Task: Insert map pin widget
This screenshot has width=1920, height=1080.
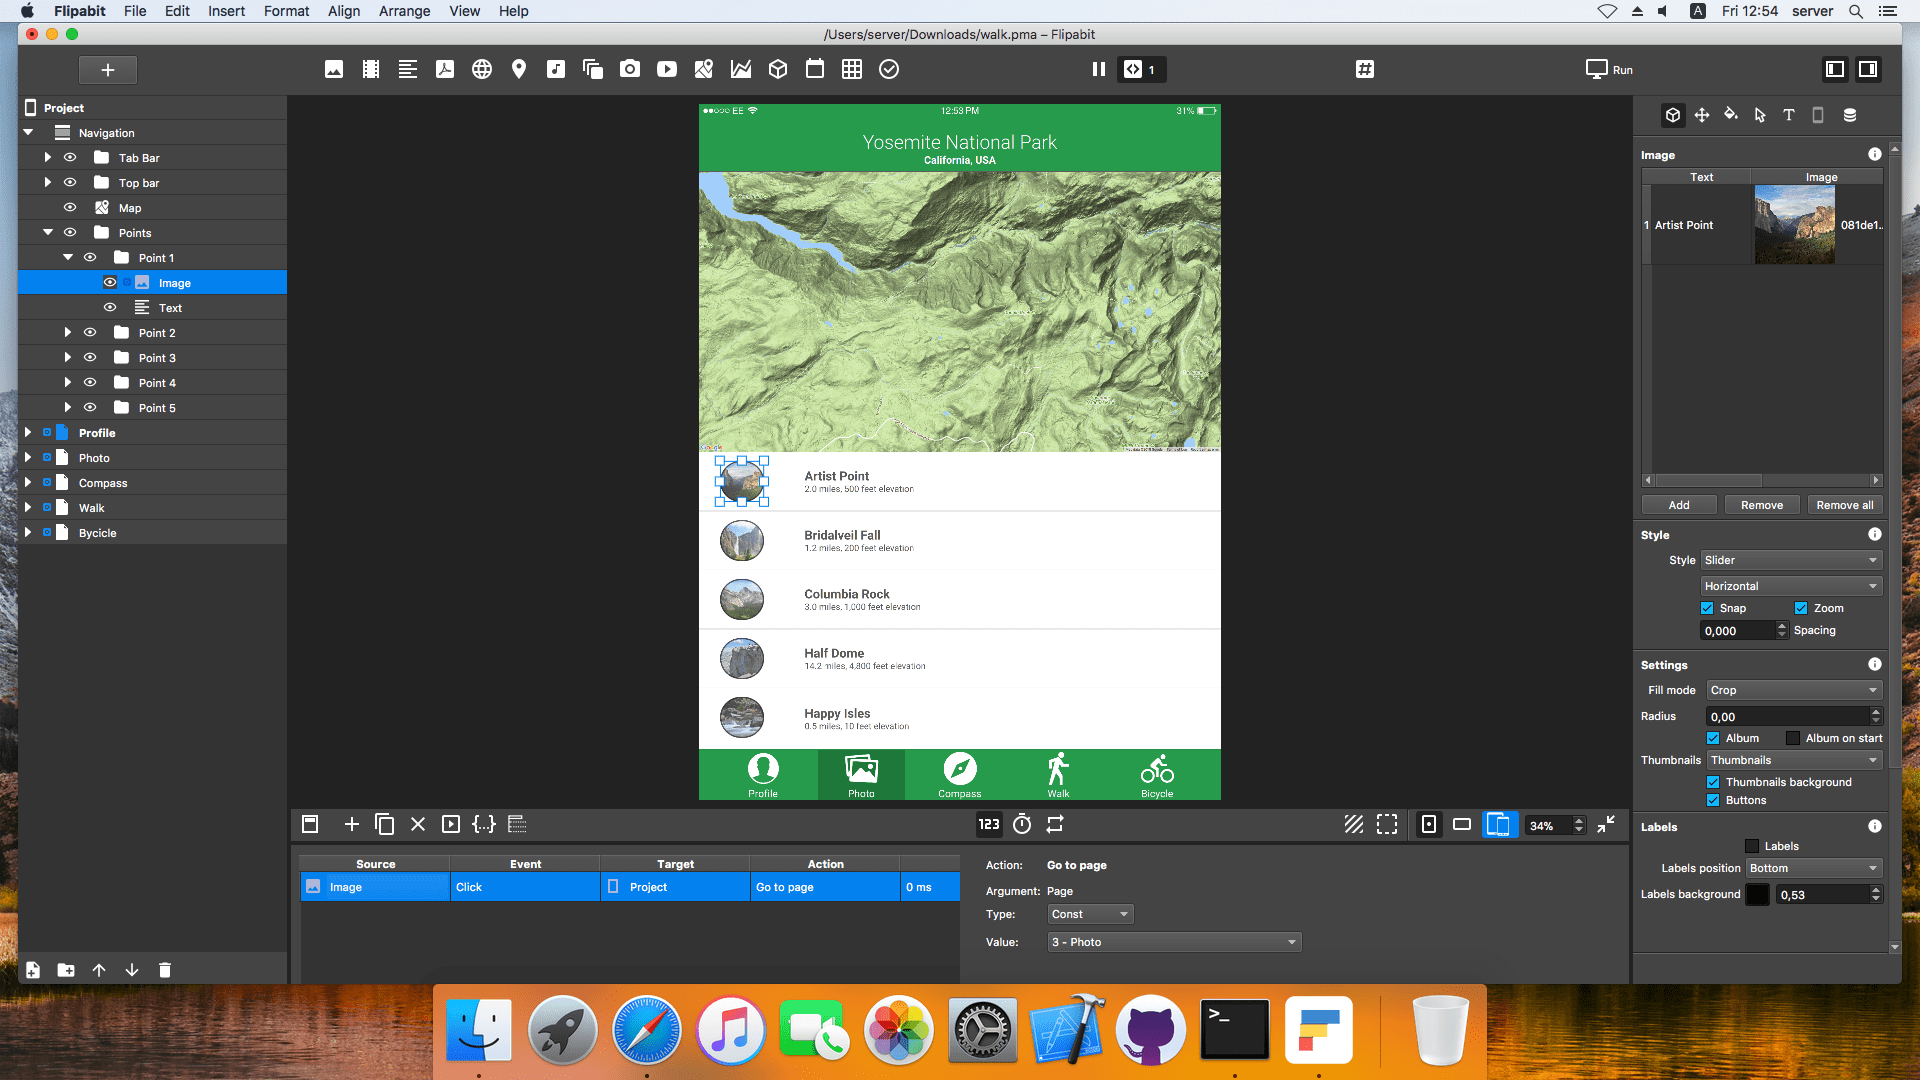Action: [x=519, y=69]
